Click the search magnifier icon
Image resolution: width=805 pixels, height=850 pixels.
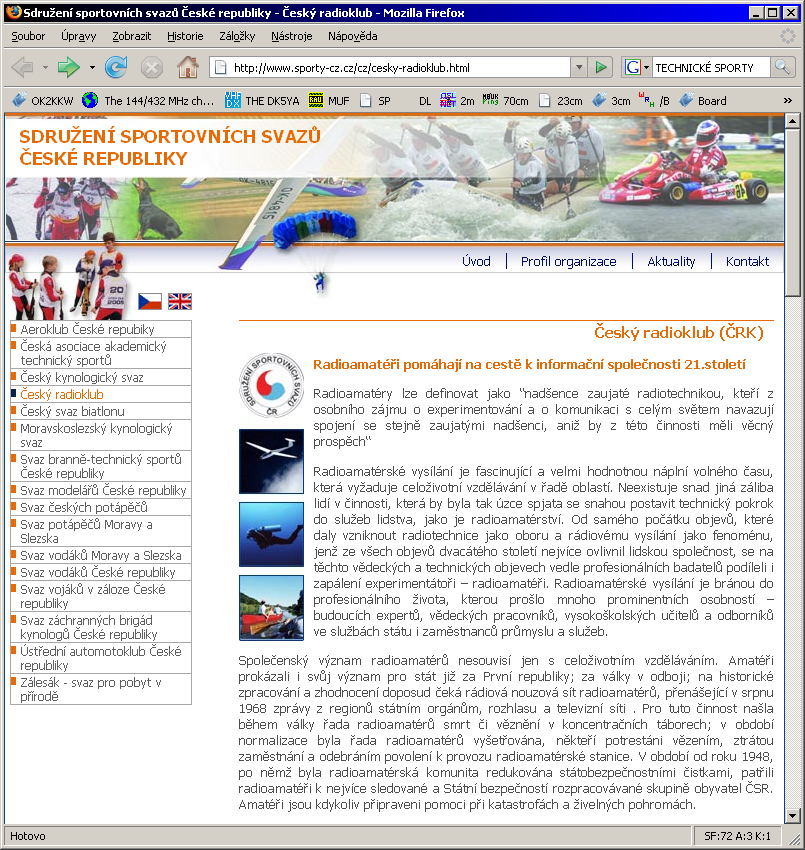(782, 67)
